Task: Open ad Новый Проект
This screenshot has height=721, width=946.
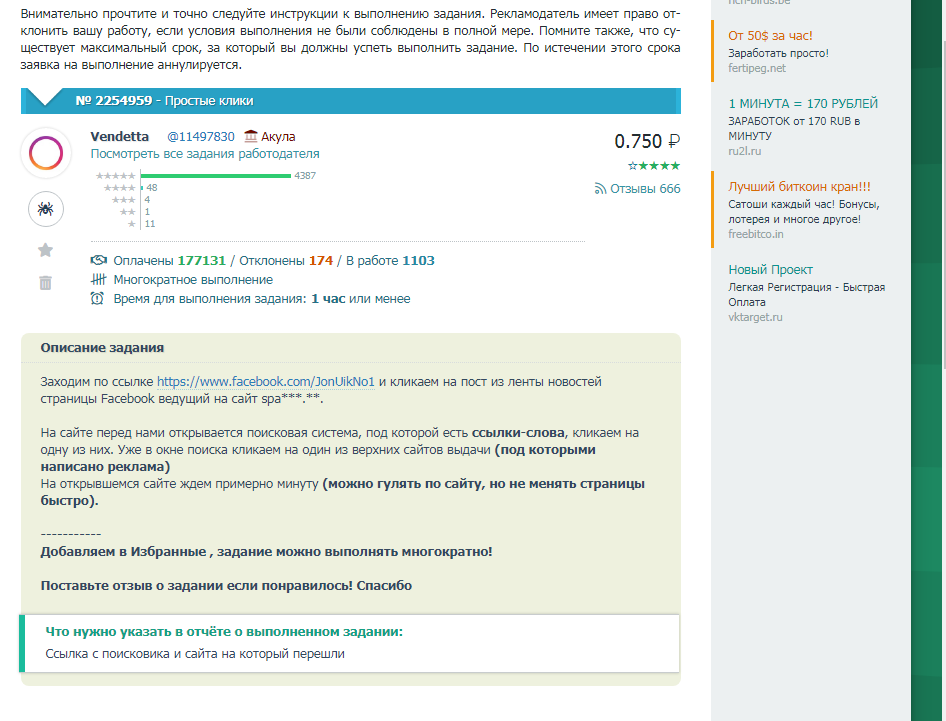Action: point(770,270)
